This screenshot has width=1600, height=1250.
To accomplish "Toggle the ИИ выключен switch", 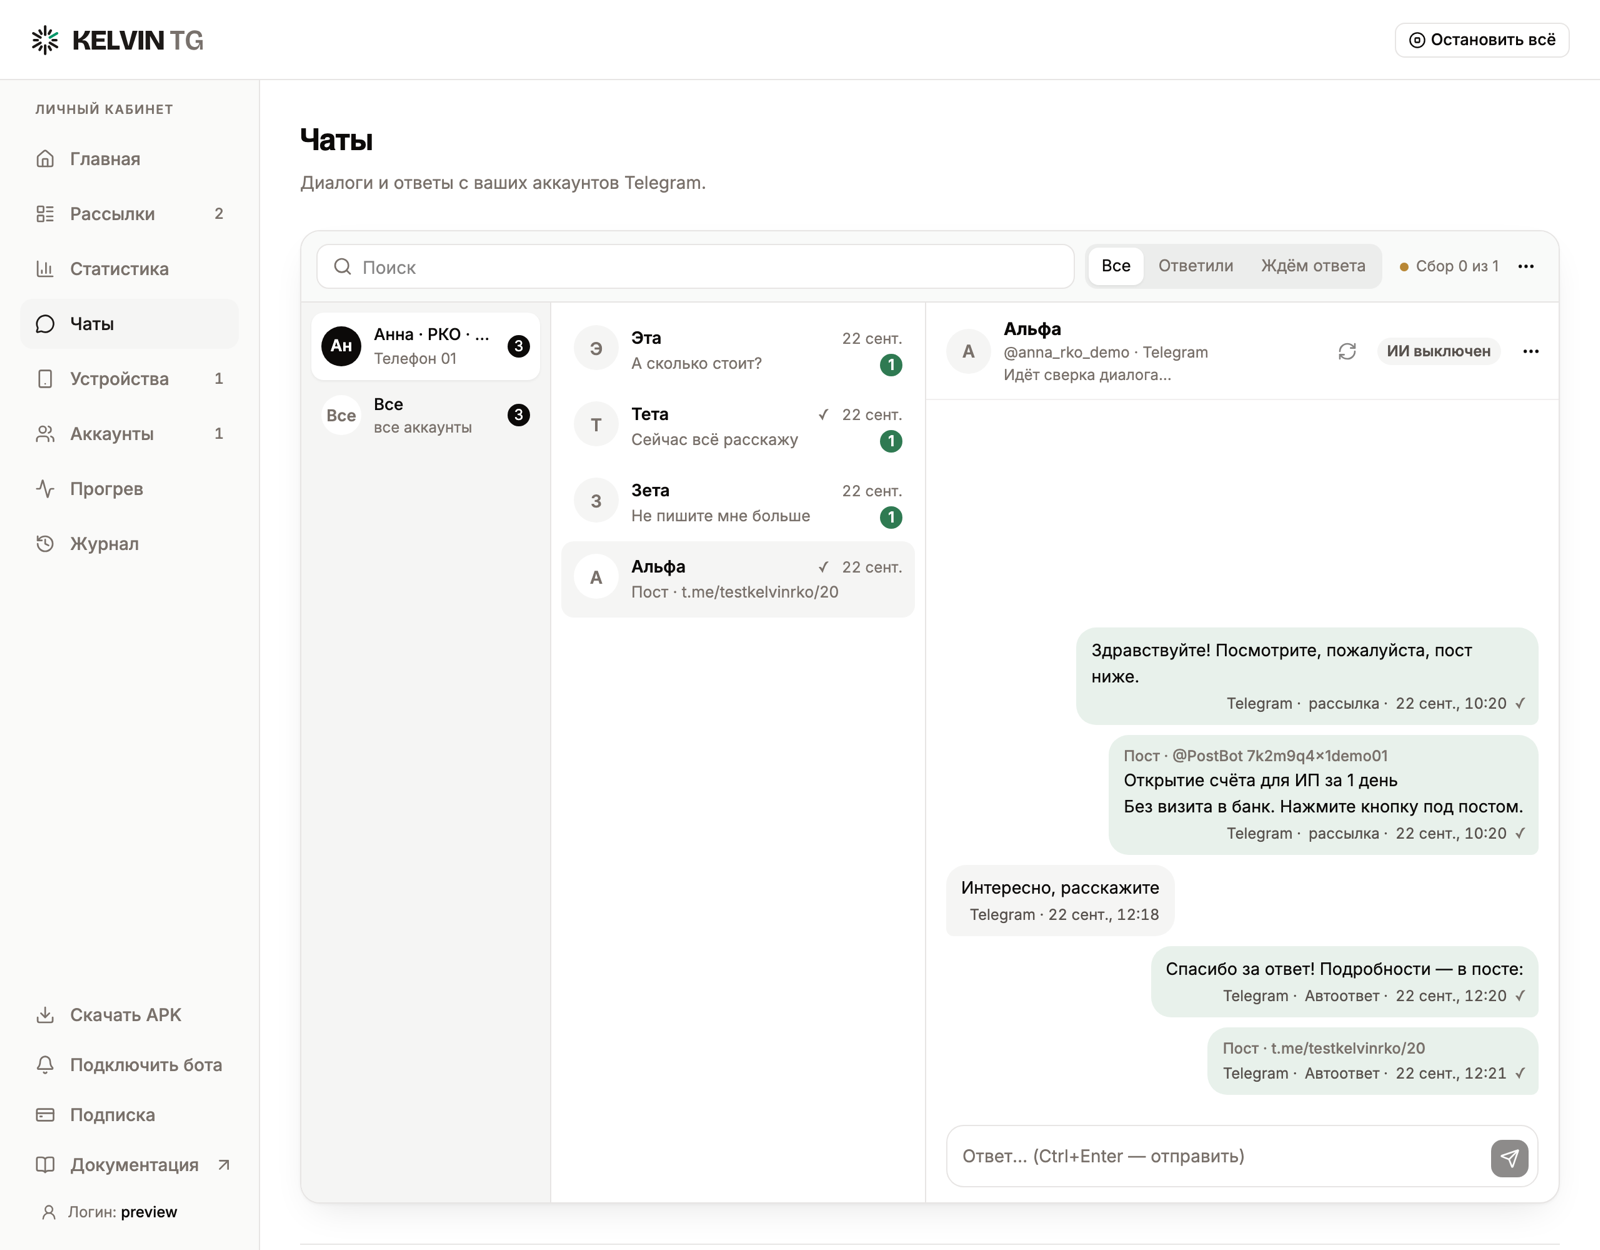I will click(x=1438, y=351).
